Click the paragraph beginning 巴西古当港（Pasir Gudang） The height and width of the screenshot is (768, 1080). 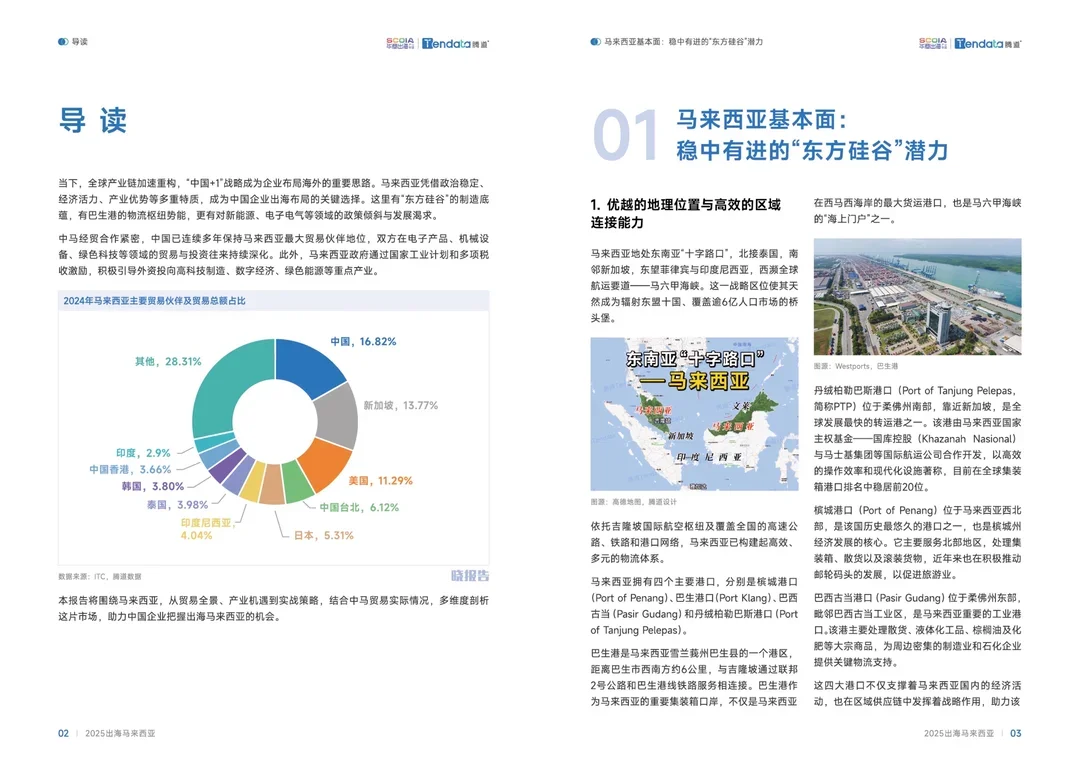(917, 630)
